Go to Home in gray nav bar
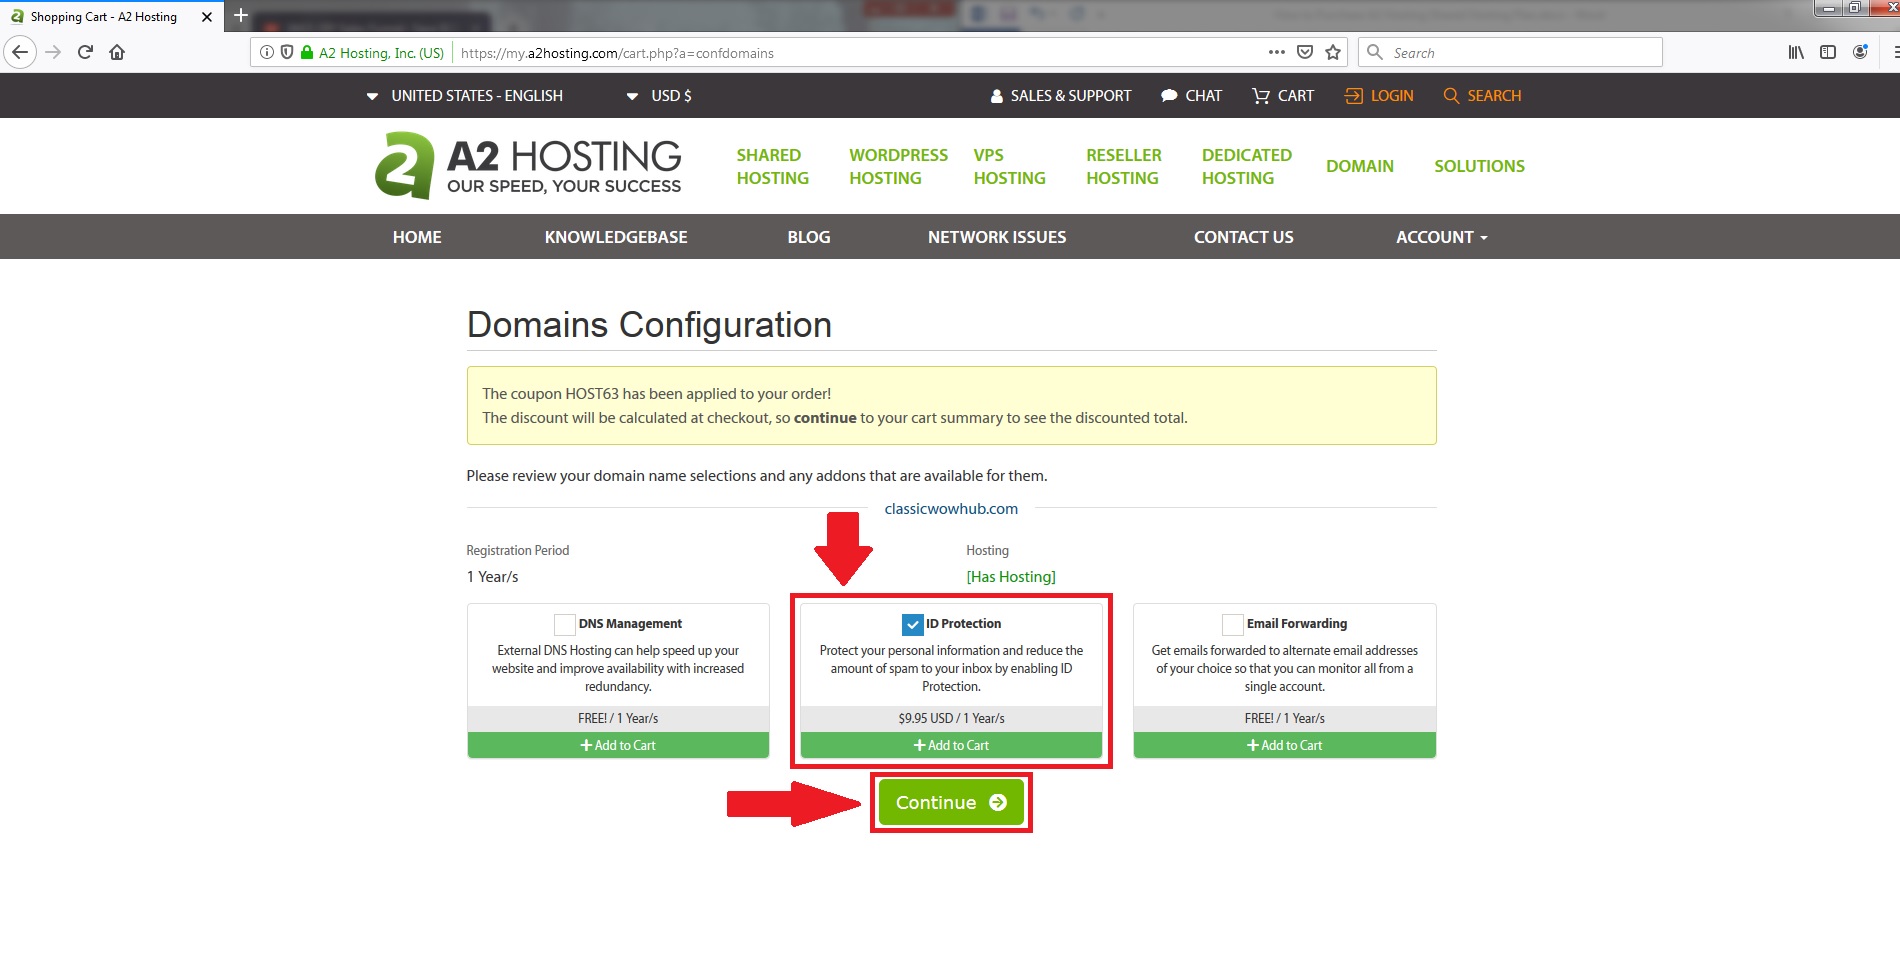Viewport: 1900px width, 965px height. (417, 237)
